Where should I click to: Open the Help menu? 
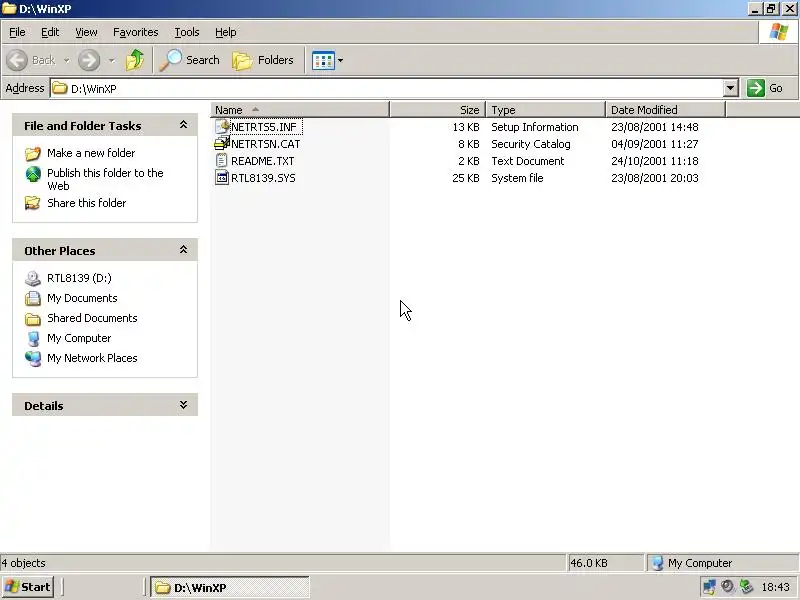(226, 32)
